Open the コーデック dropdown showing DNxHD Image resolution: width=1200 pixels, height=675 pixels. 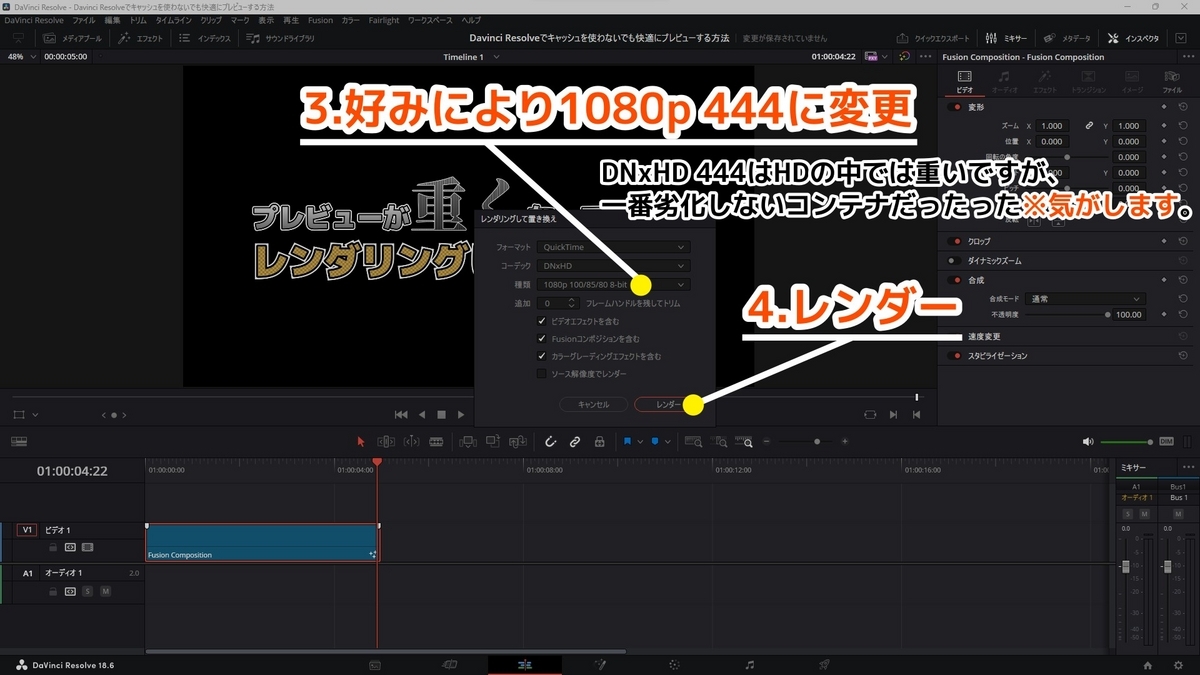click(612, 265)
